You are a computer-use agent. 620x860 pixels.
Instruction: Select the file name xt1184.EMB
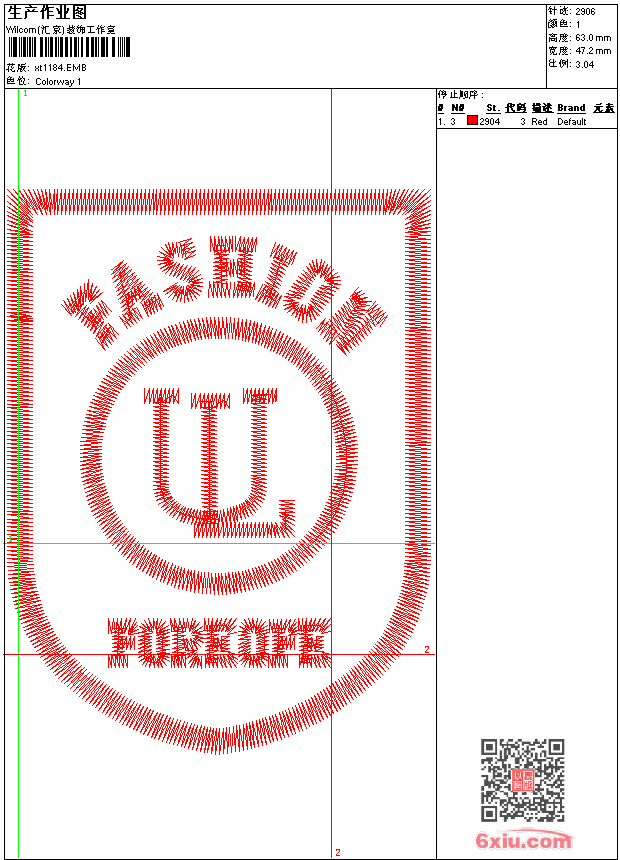(x=60, y=68)
